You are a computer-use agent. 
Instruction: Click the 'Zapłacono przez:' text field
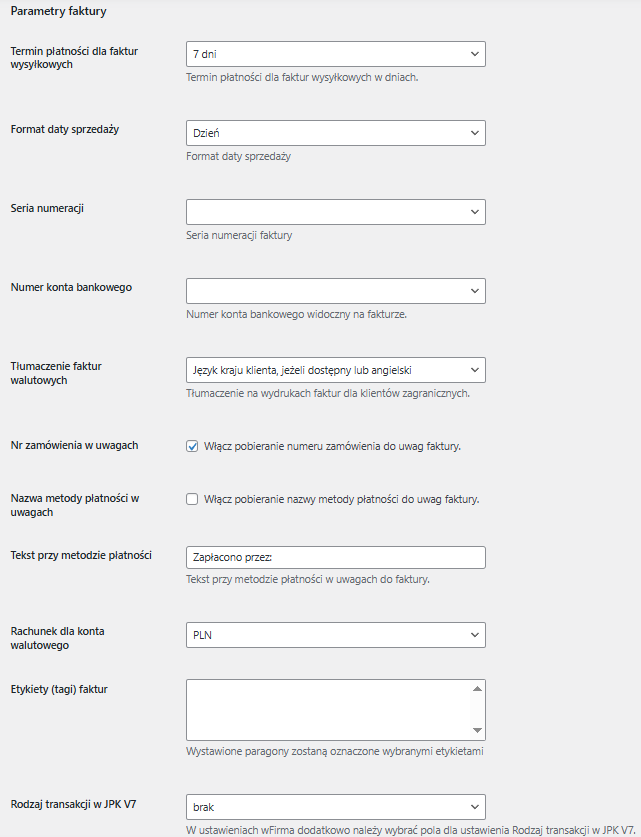335,557
